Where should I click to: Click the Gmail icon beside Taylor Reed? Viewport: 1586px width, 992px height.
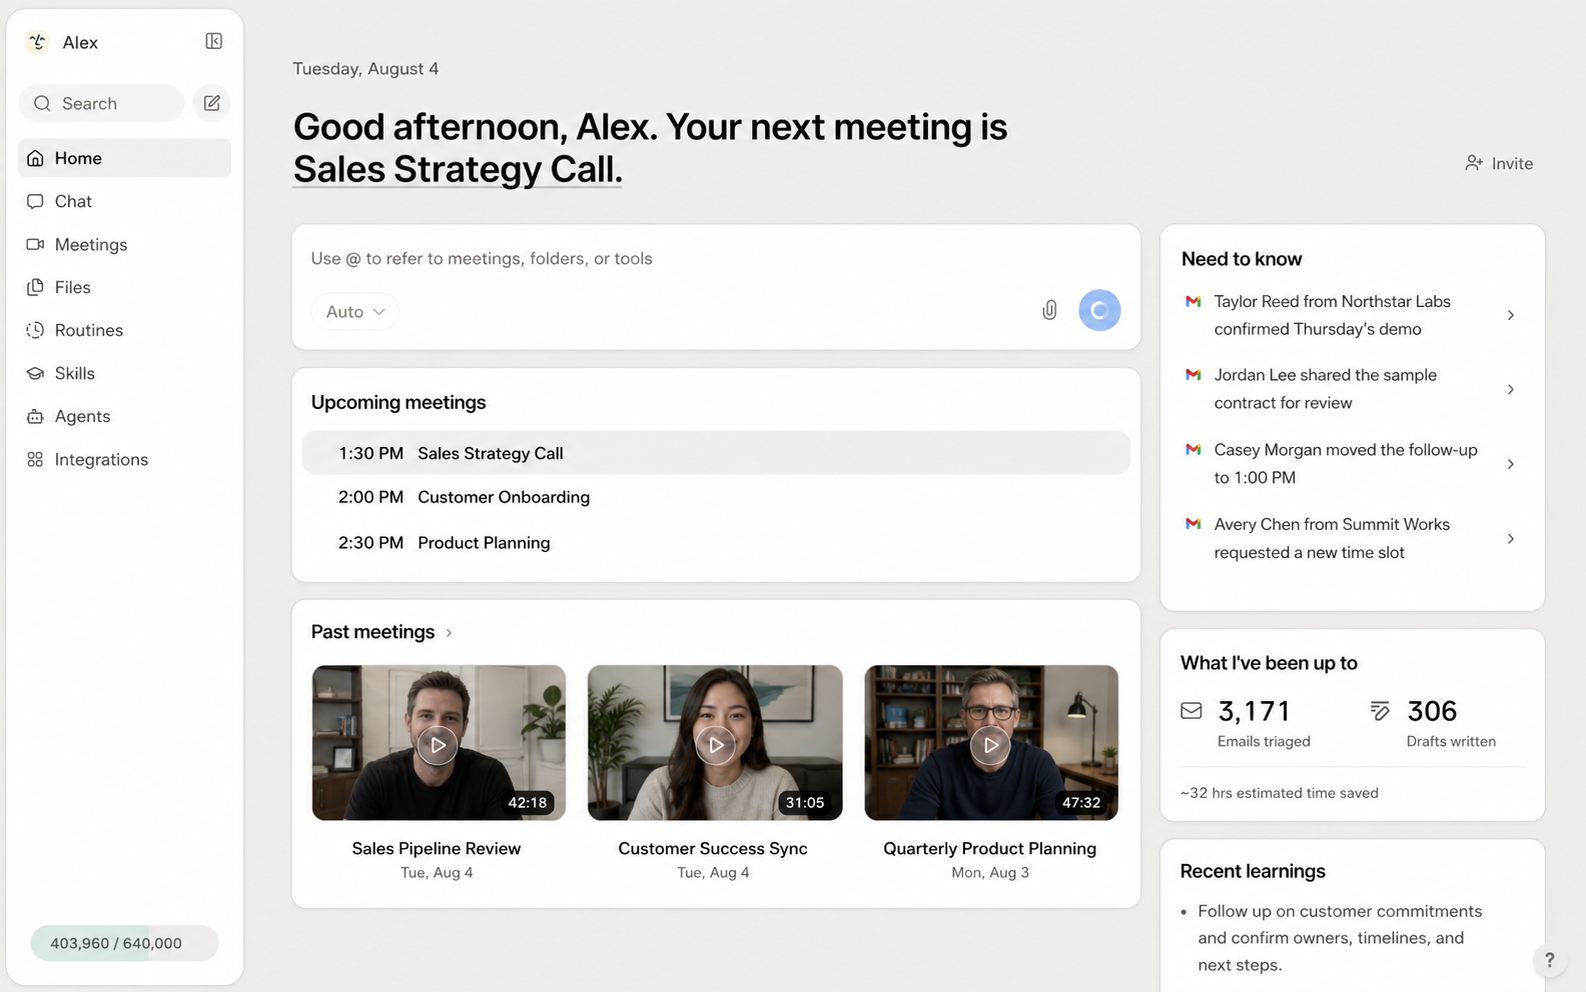point(1193,301)
